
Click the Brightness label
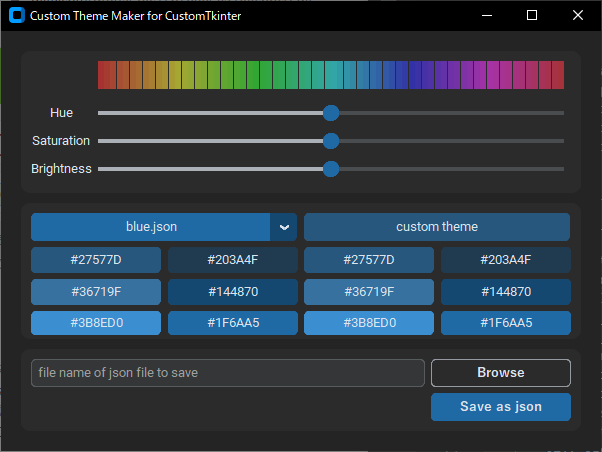point(61,169)
